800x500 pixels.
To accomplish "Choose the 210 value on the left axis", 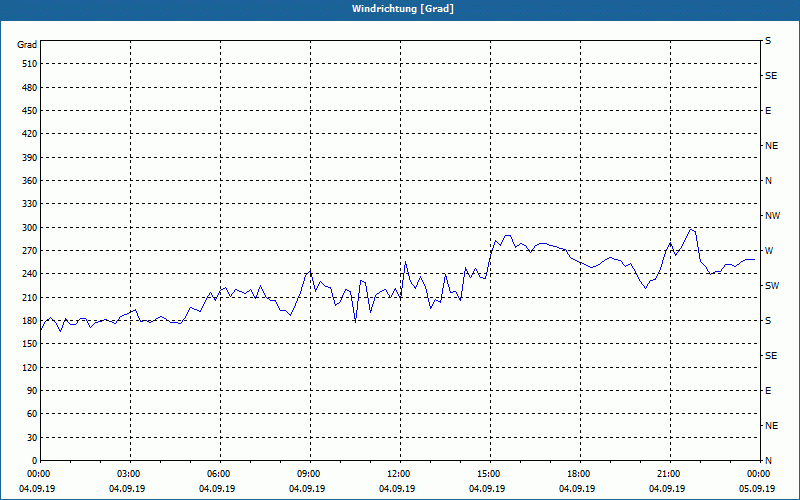I will pos(30,297).
